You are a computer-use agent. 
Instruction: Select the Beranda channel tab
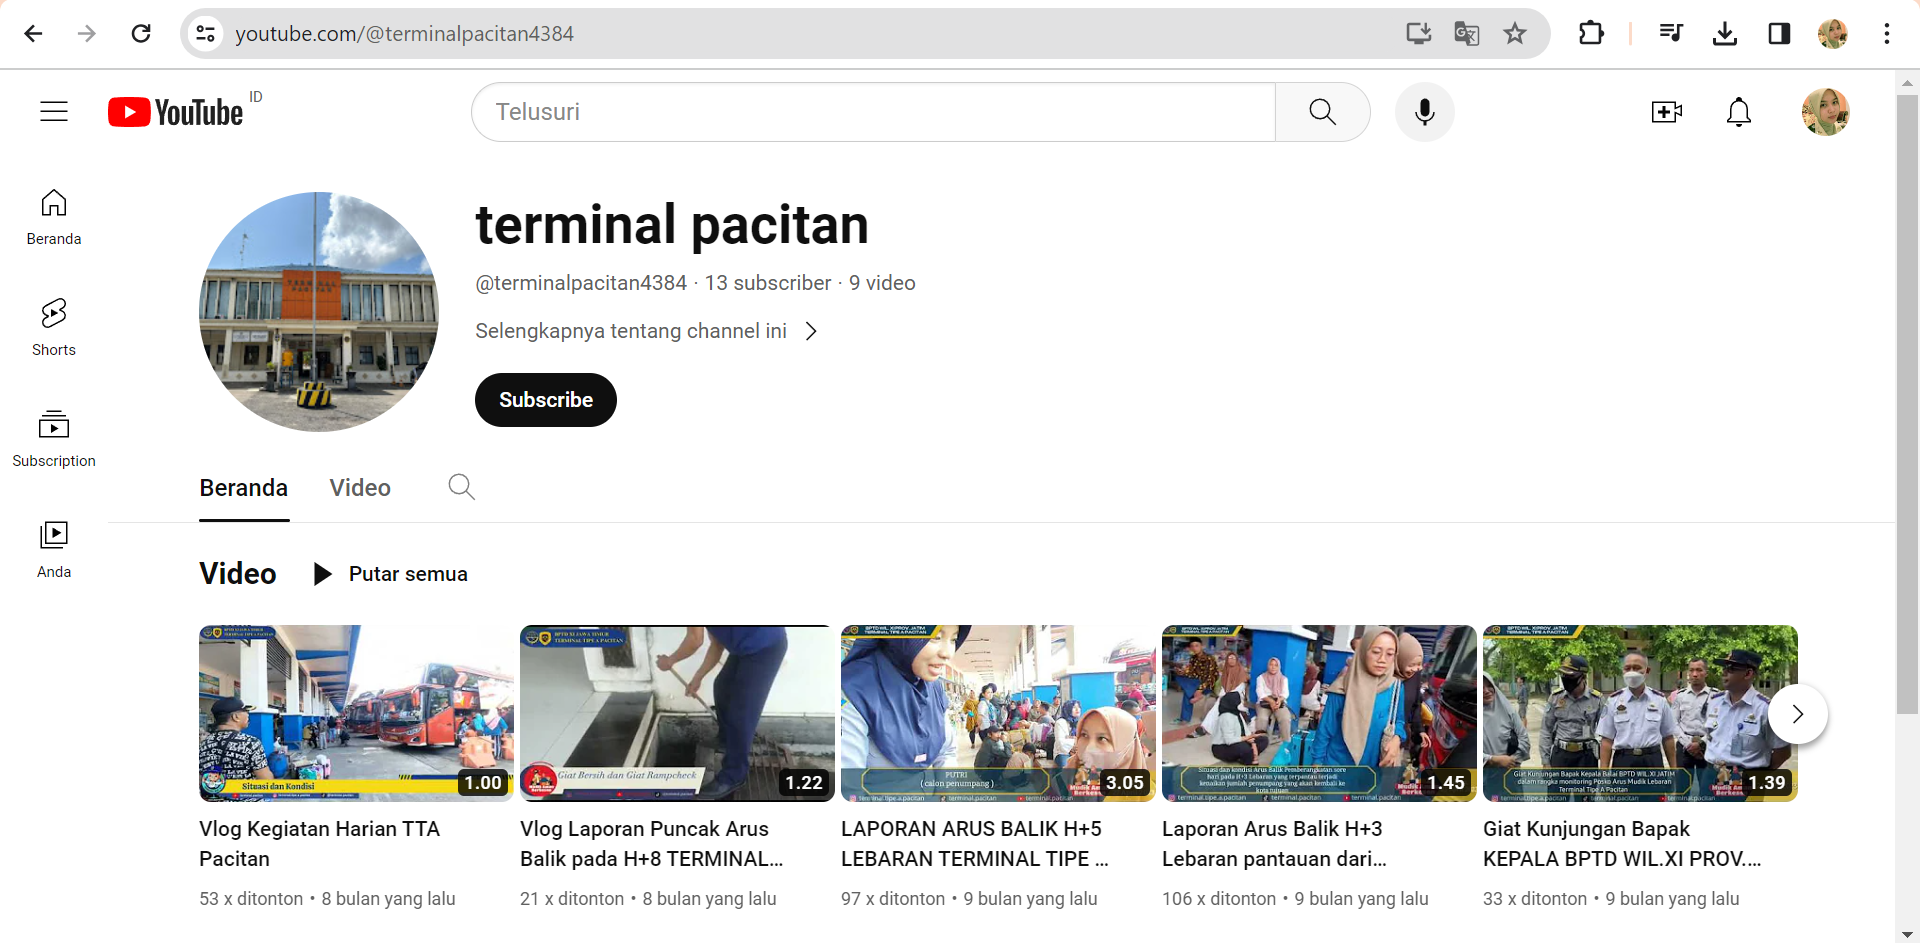click(x=243, y=488)
